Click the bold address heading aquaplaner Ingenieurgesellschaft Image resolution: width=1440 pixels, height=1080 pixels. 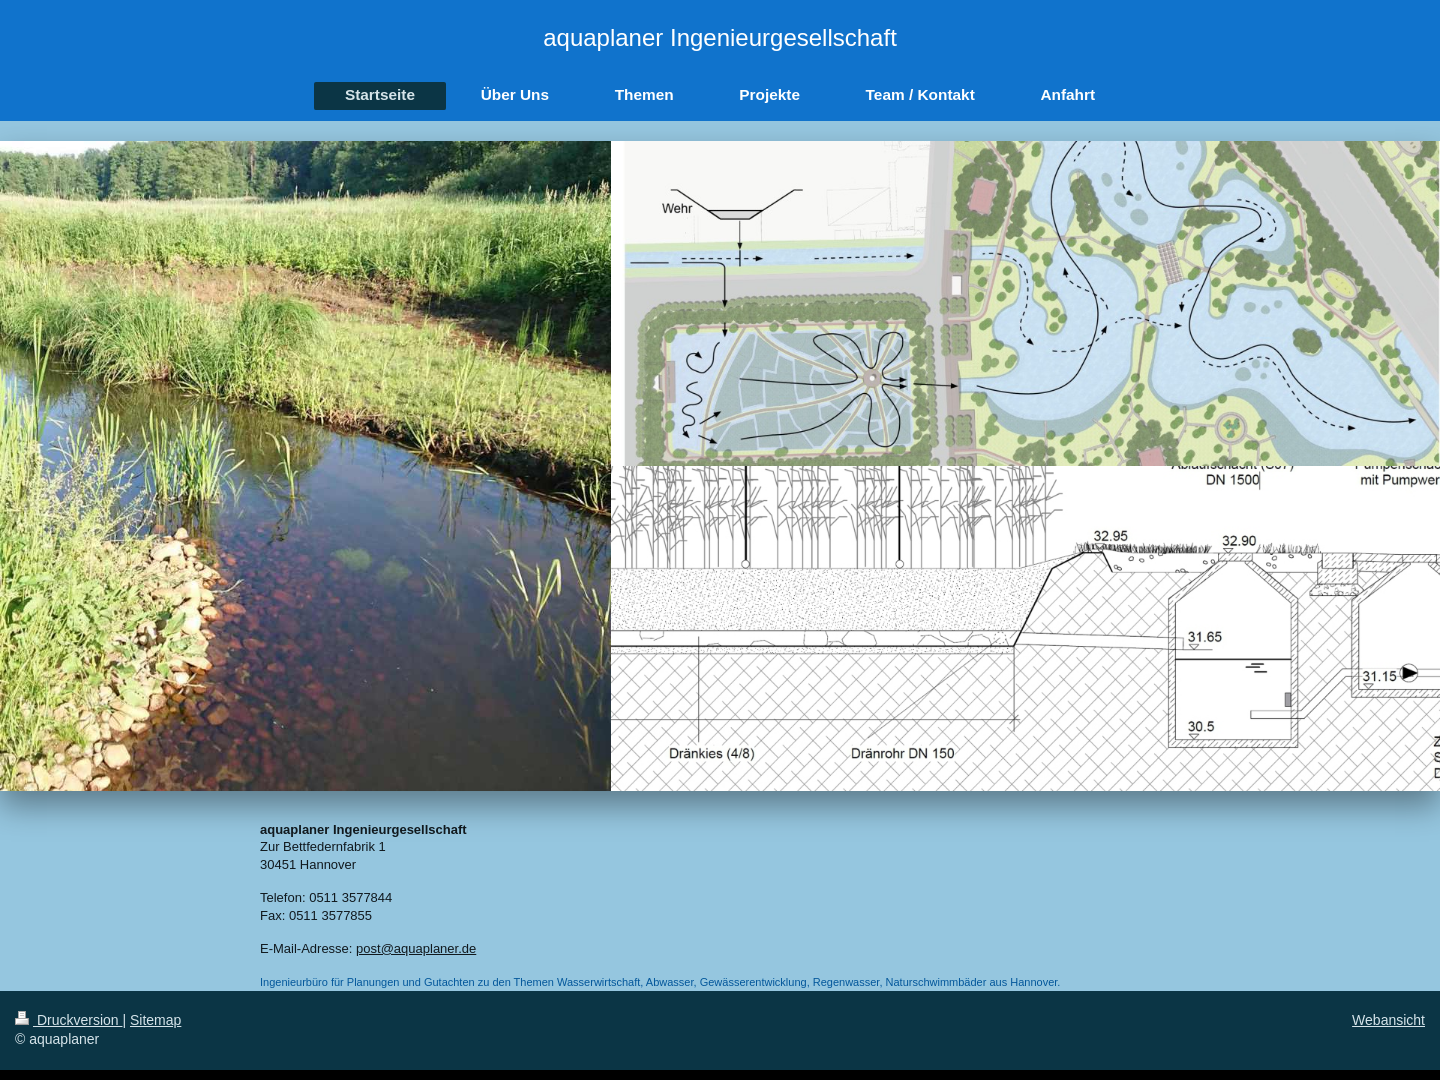(x=363, y=830)
